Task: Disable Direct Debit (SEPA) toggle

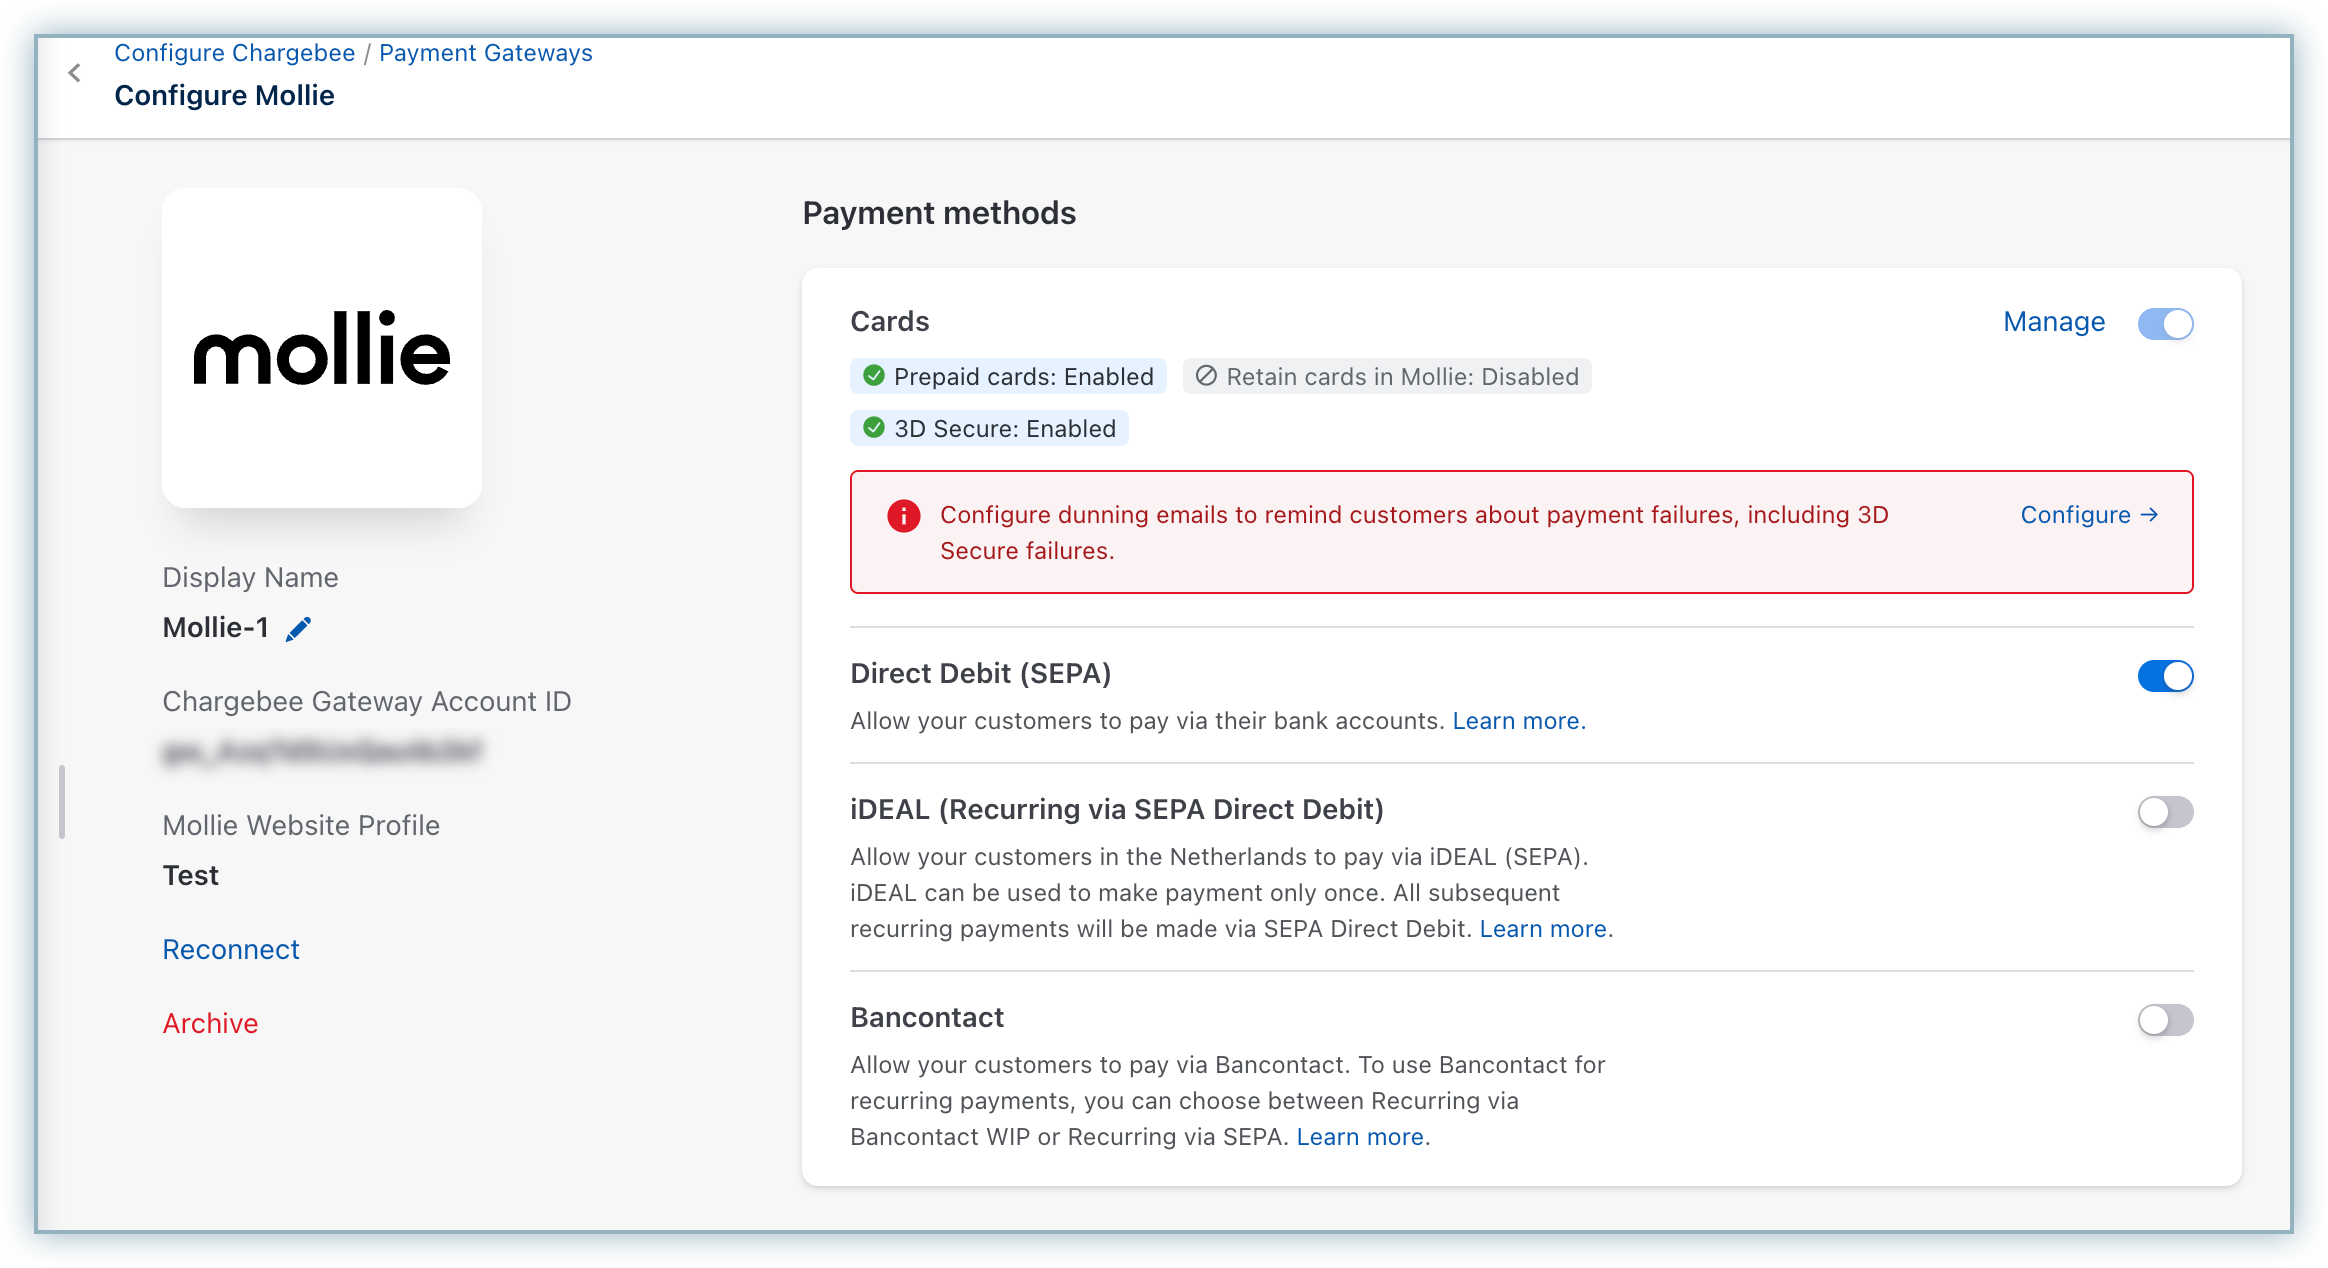Action: [2165, 676]
